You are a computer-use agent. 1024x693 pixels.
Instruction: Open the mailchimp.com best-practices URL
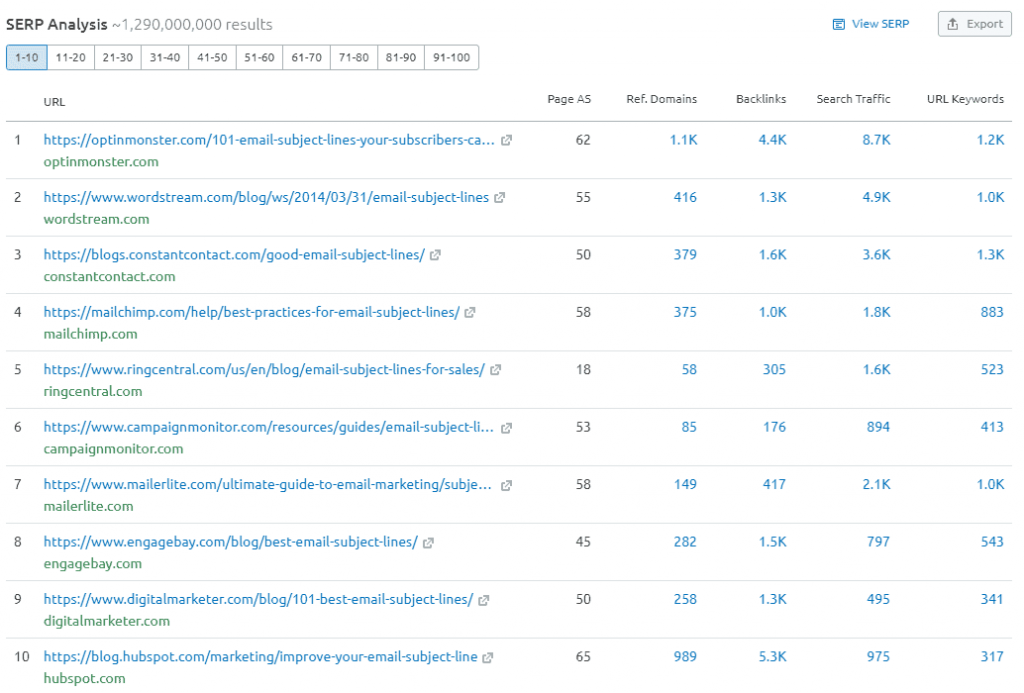click(x=251, y=312)
